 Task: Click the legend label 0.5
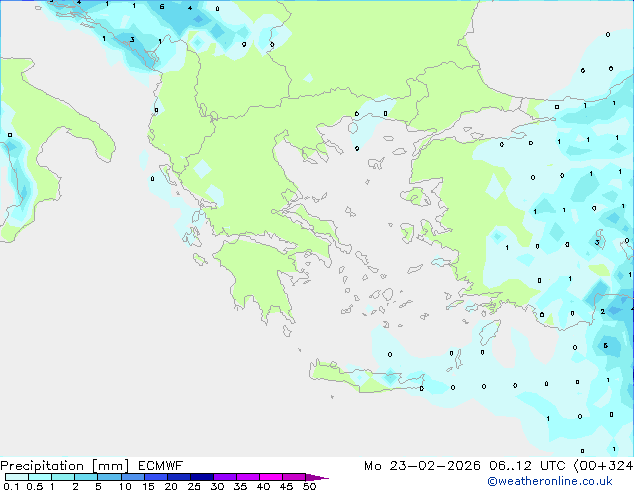[35, 486]
